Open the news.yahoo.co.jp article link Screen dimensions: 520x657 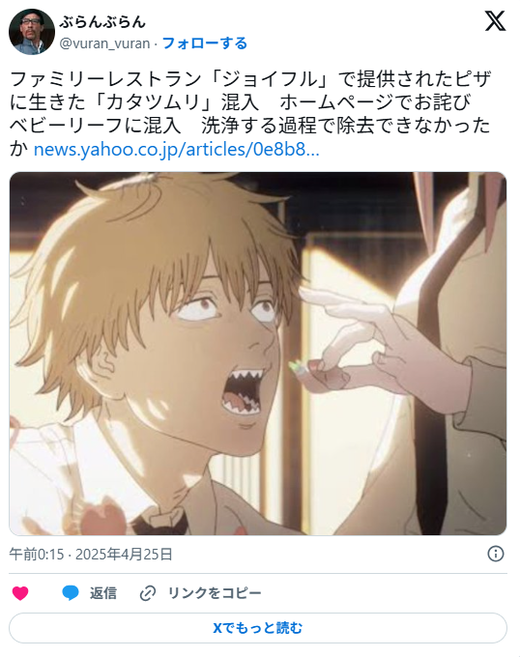176,149
